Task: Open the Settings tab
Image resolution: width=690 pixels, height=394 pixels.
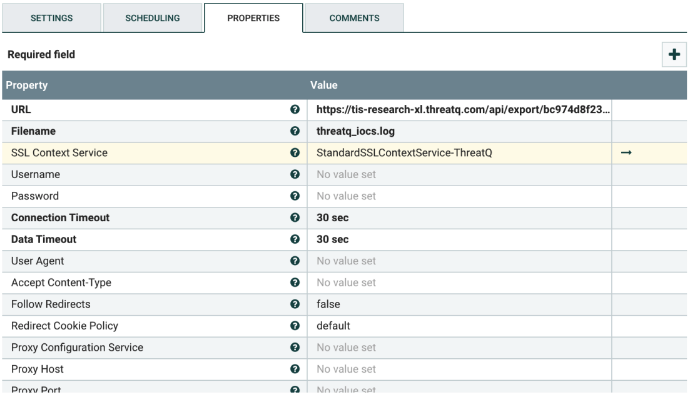Action: [x=51, y=18]
